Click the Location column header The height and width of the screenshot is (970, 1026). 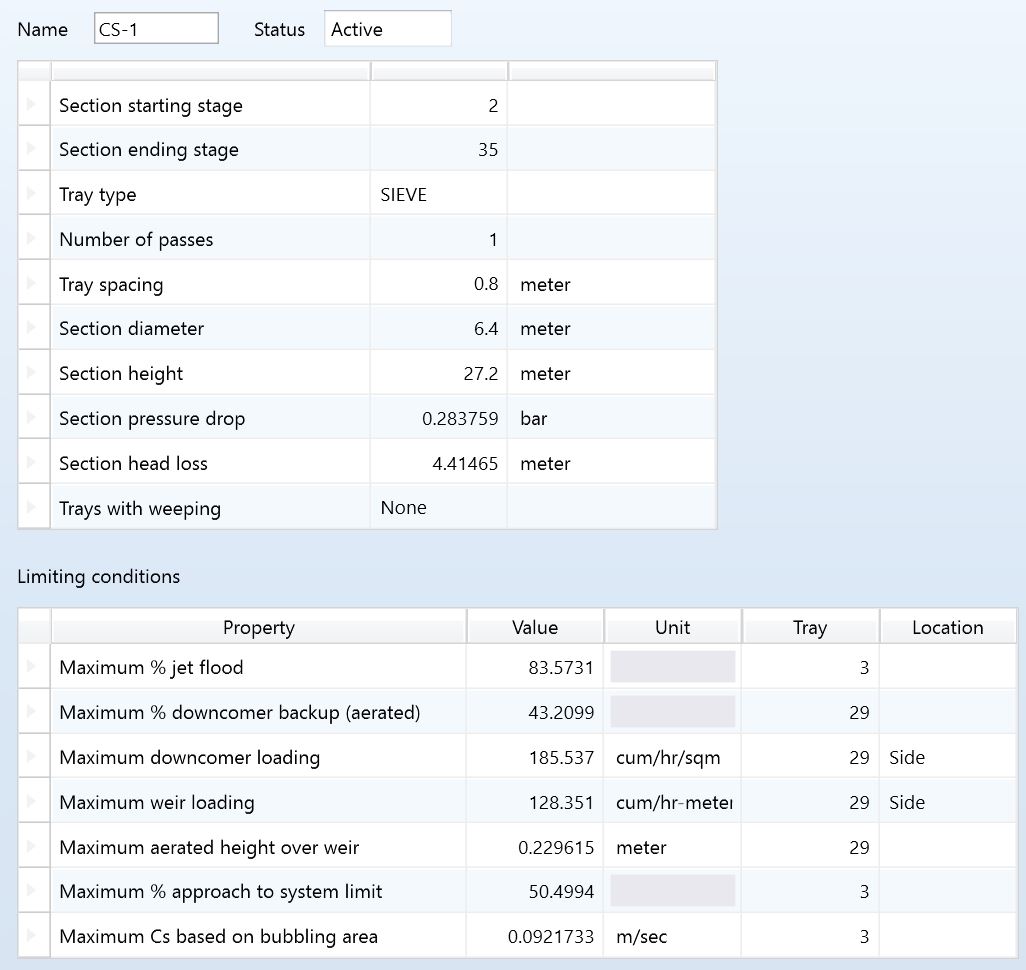coord(947,627)
